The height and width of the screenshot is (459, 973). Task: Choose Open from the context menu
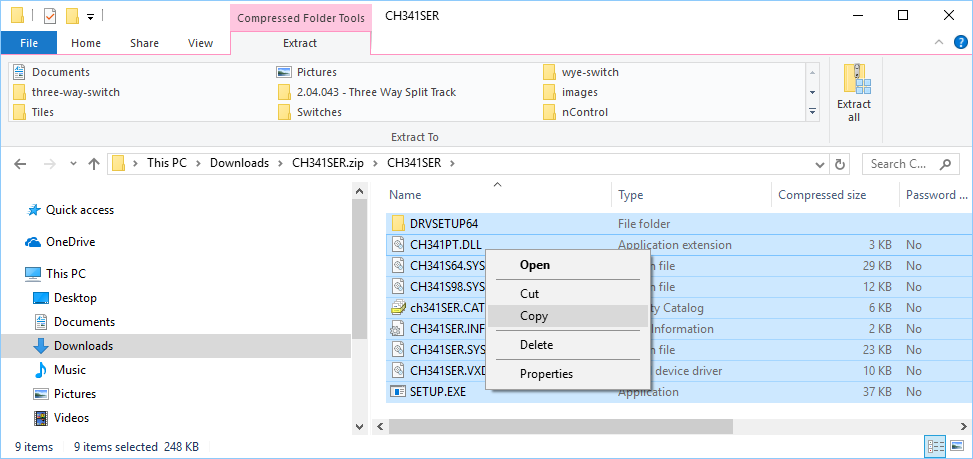click(568, 265)
